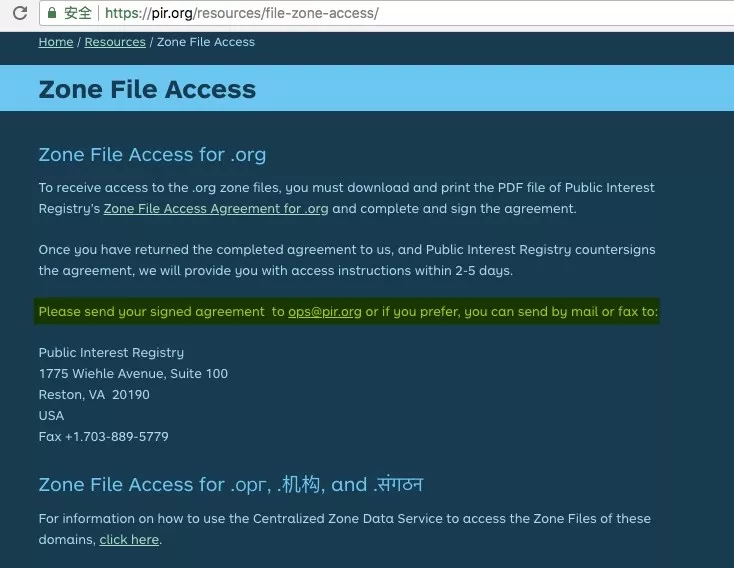This screenshot has height=568, width=734.
Task: Click the Public Interest Registry address line
Action: point(111,353)
